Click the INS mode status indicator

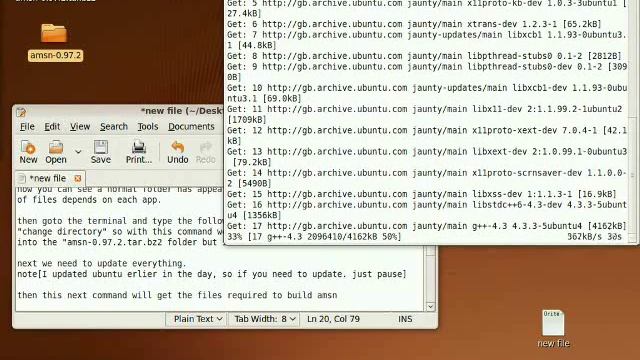click(405, 319)
